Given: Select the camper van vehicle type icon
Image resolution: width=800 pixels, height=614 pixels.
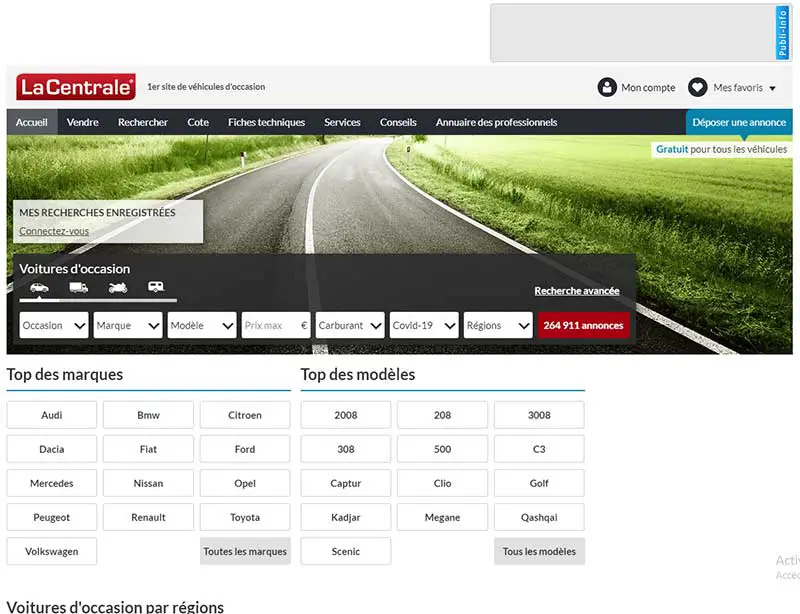Looking at the screenshot, I should pyautogui.click(x=156, y=287).
